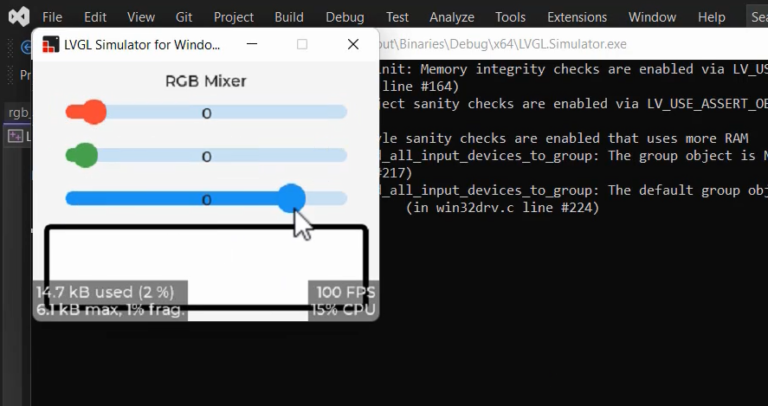Open the Window menu
This screenshot has height=406, width=768.
652,17
